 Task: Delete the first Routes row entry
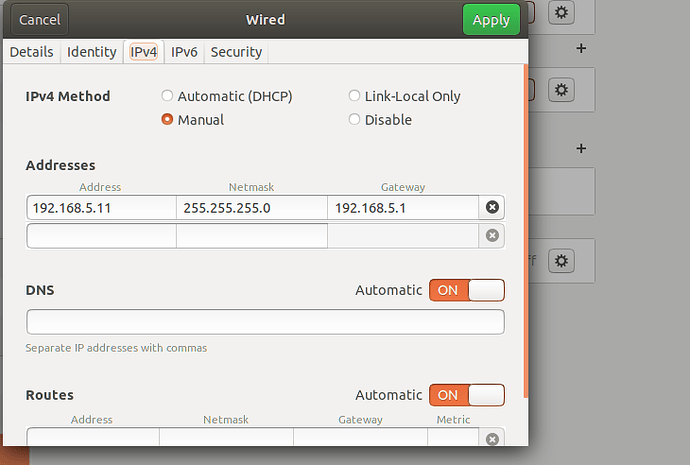(x=492, y=439)
